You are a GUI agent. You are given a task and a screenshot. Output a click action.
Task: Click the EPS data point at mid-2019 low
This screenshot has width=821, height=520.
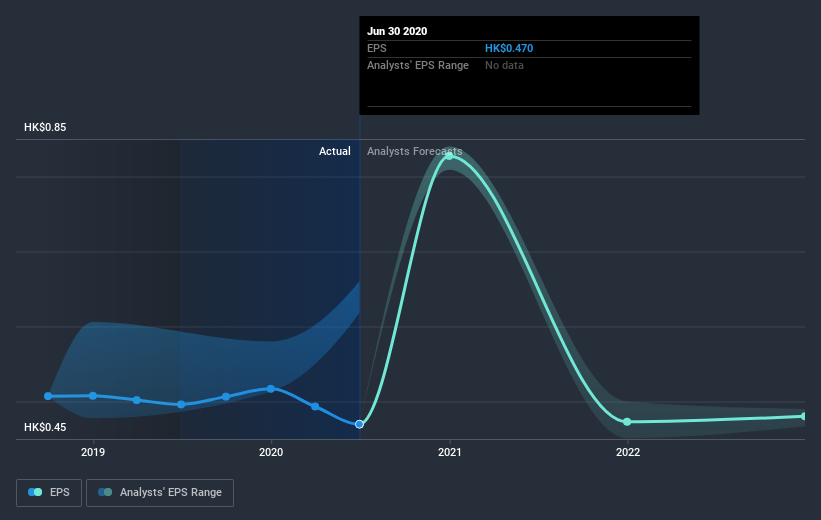[x=181, y=404]
